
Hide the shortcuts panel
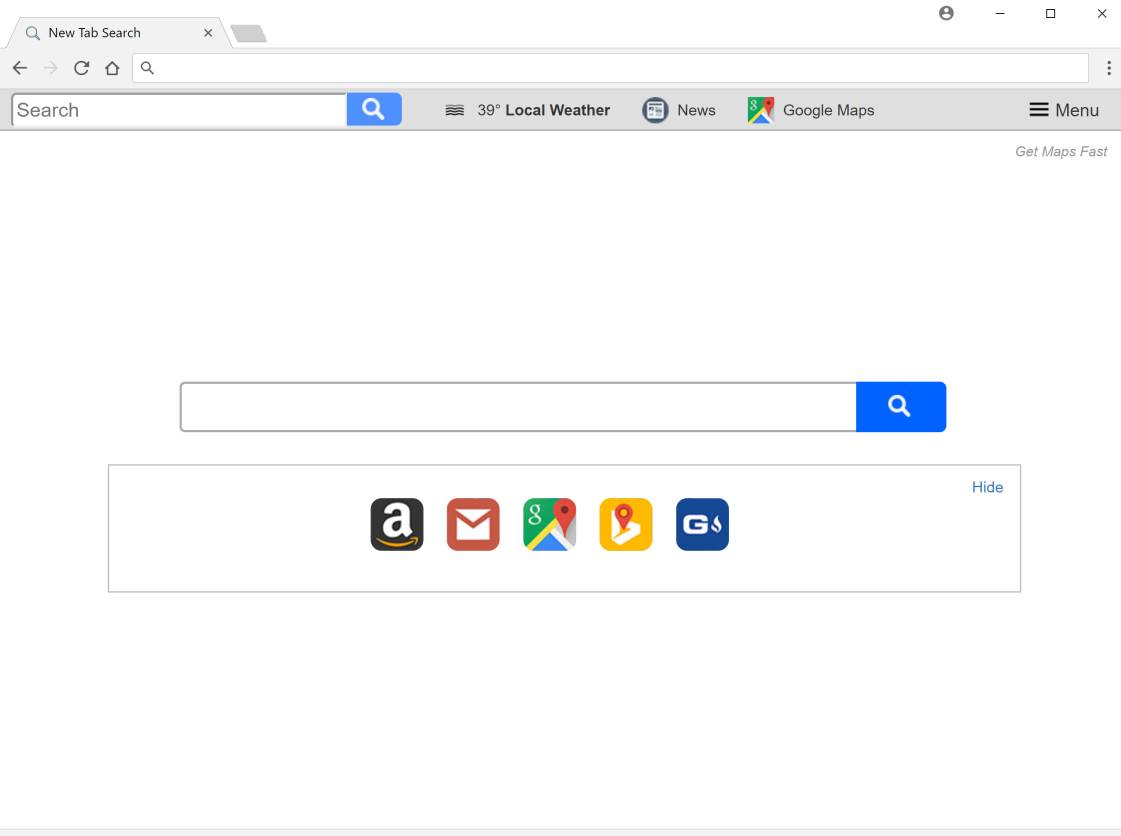click(x=987, y=487)
